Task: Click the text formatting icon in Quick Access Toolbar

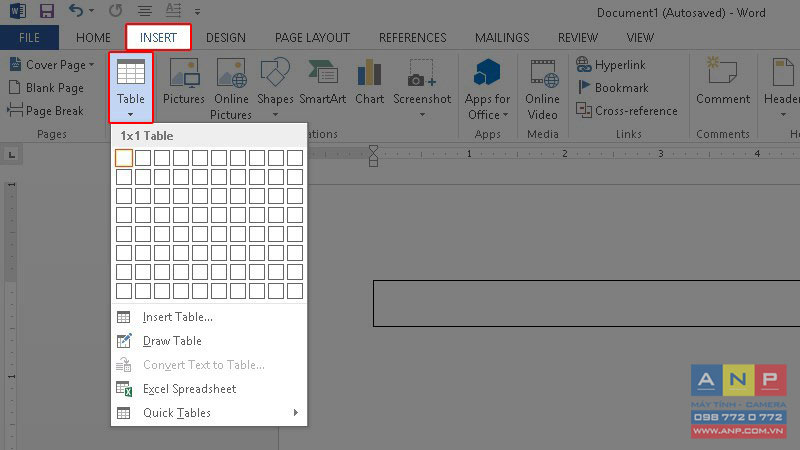Action: (173, 10)
